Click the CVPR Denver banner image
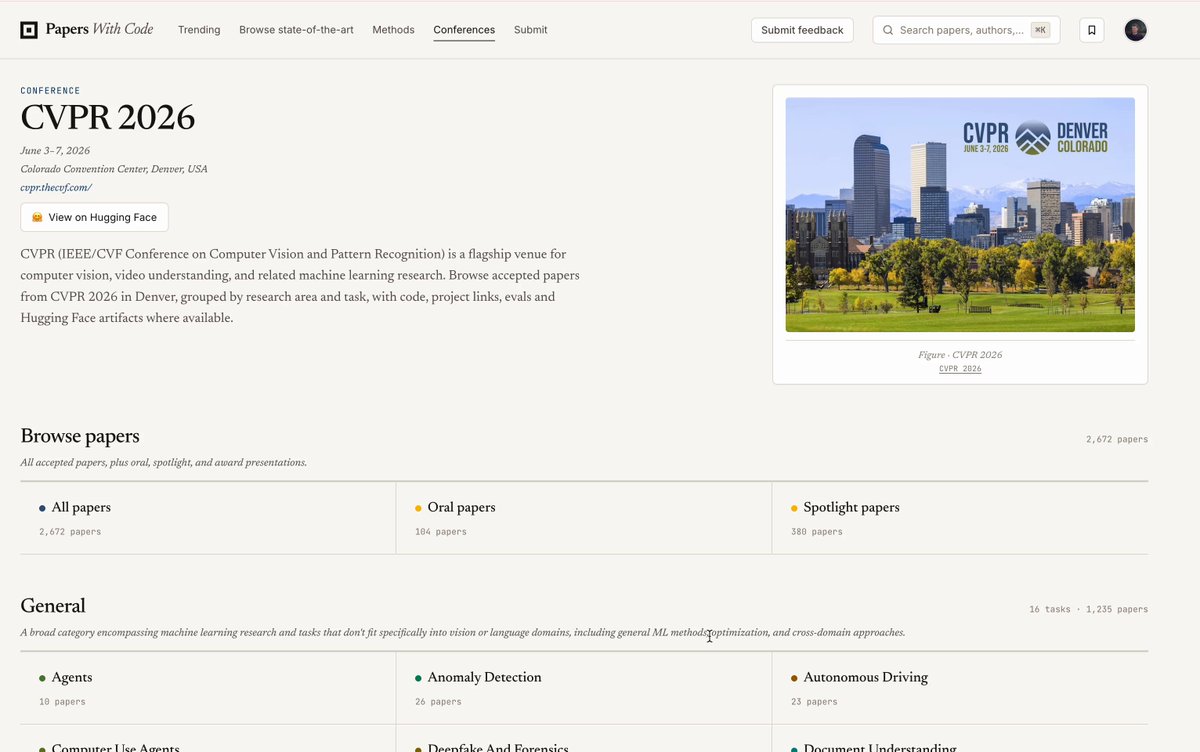Screen dimensions: 1200x752 pos(960,214)
